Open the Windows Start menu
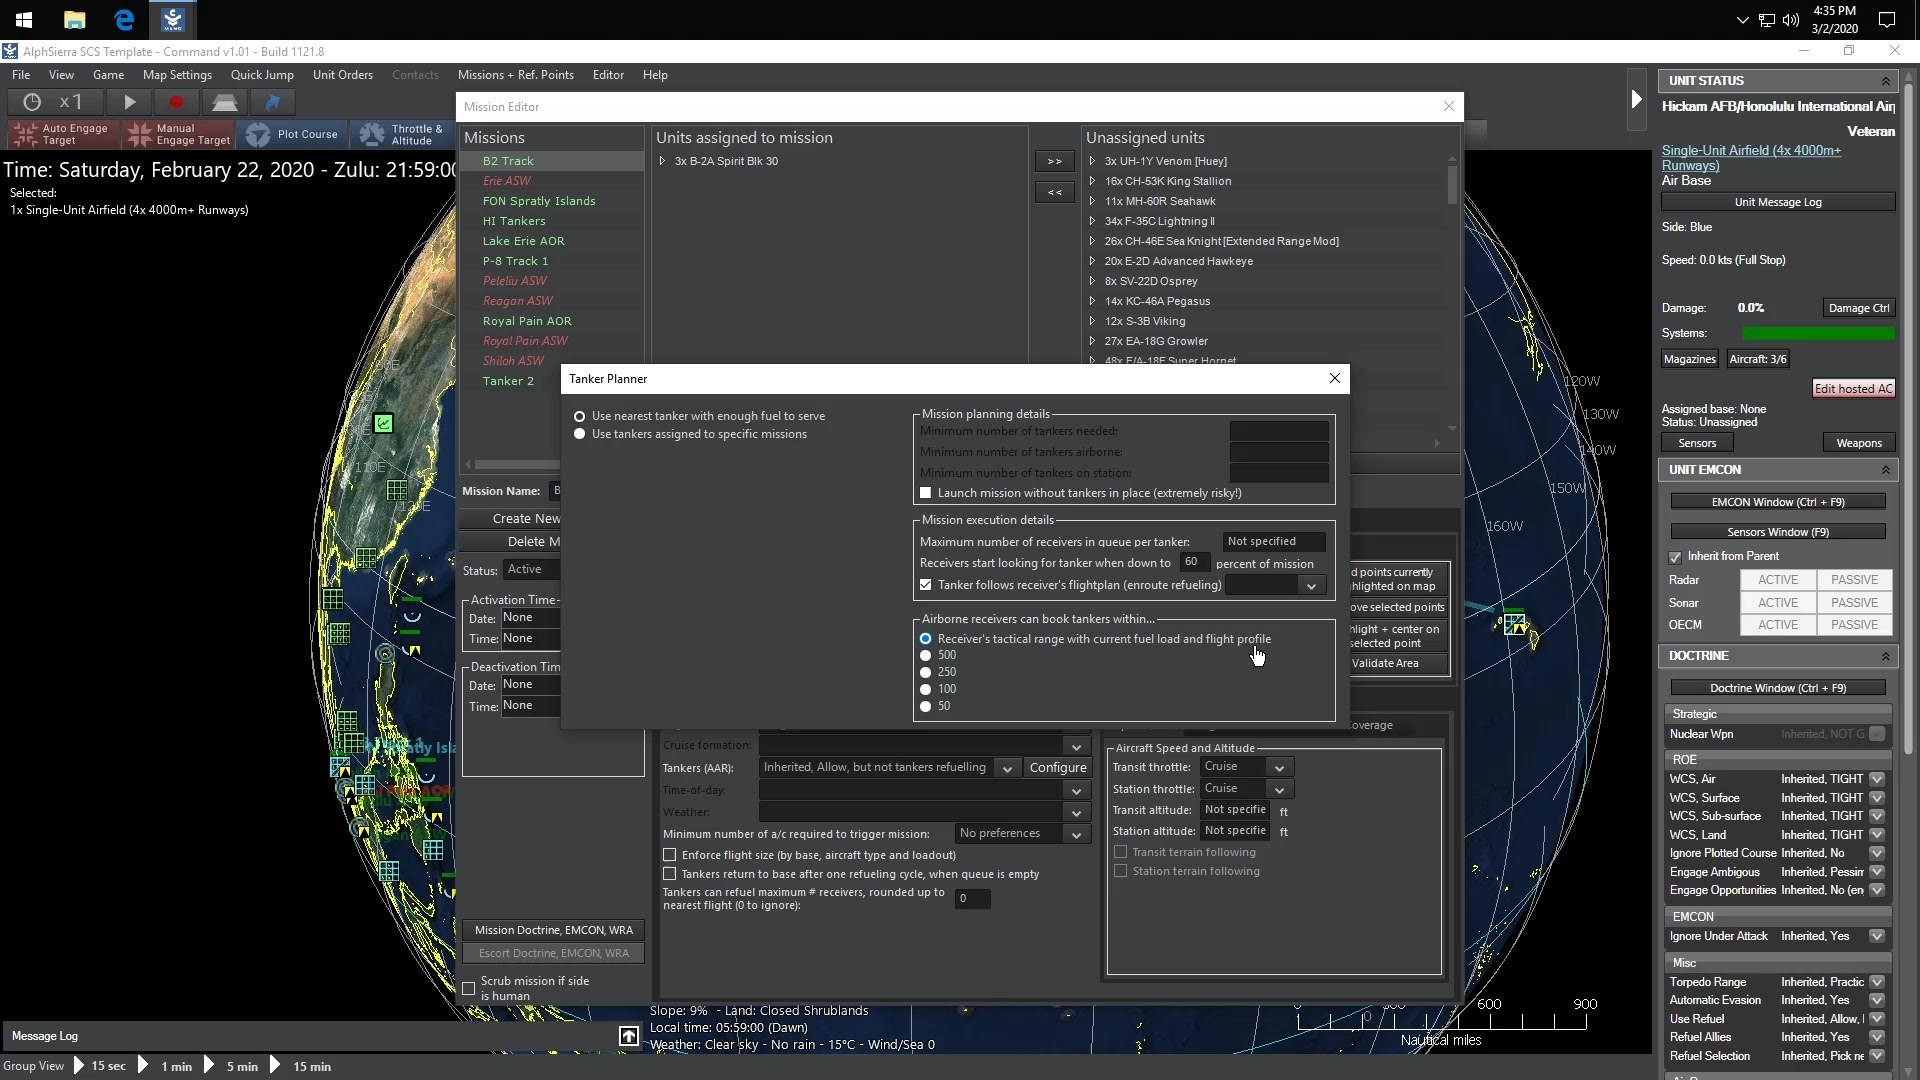The height and width of the screenshot is (1080, 1920). [x=24, y=19]
